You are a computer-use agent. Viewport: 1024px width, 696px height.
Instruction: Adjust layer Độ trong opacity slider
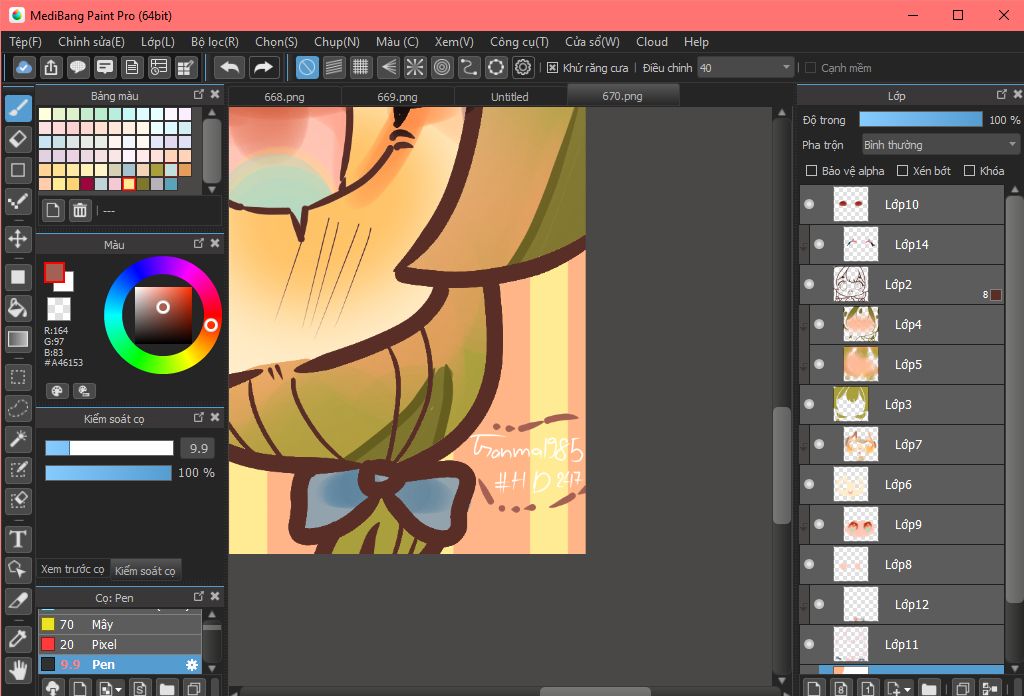921,119
